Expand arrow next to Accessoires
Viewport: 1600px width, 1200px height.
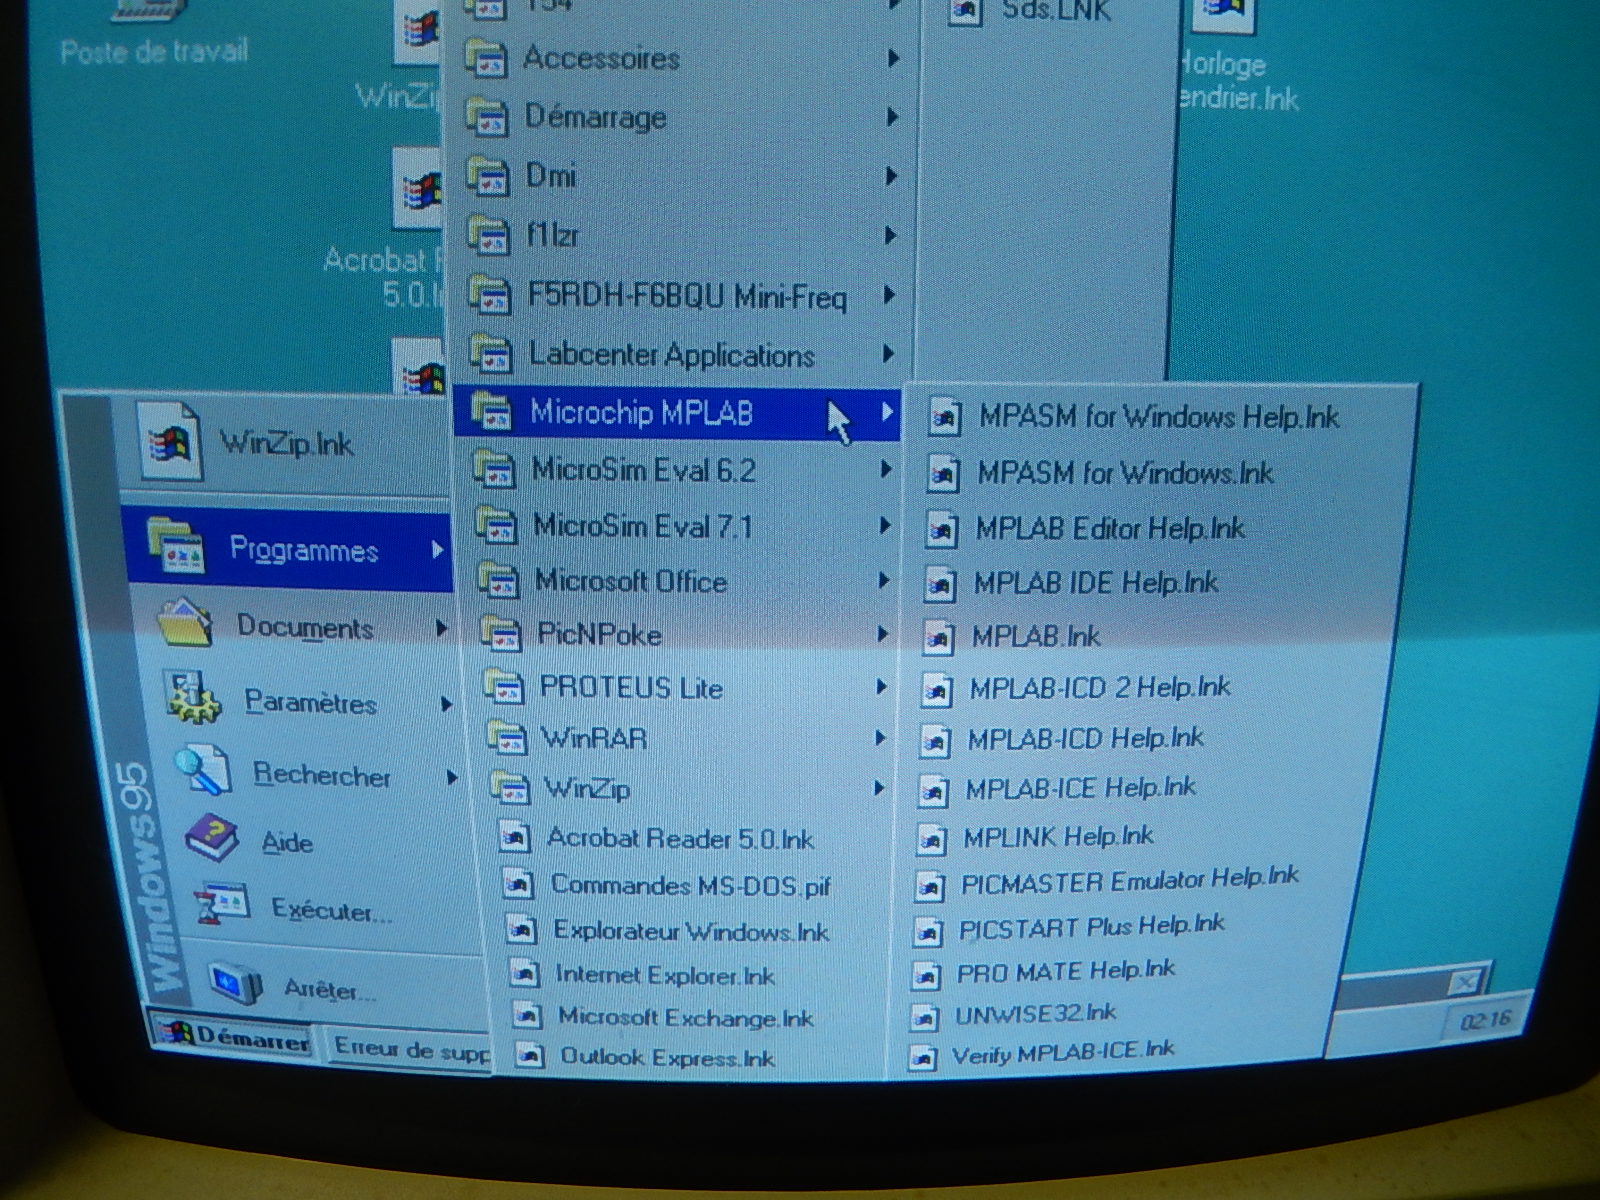click(892, 59)
